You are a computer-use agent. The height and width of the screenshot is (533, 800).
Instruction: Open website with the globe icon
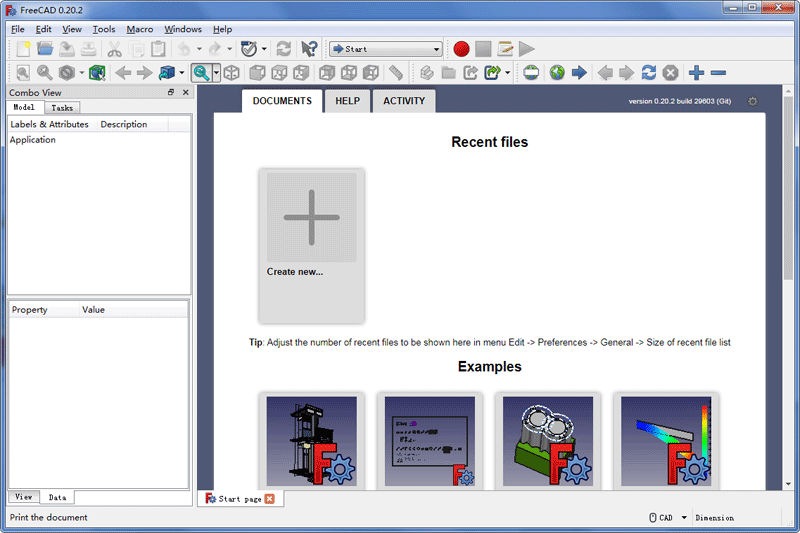pyautogui.click(x=557, y=73)
